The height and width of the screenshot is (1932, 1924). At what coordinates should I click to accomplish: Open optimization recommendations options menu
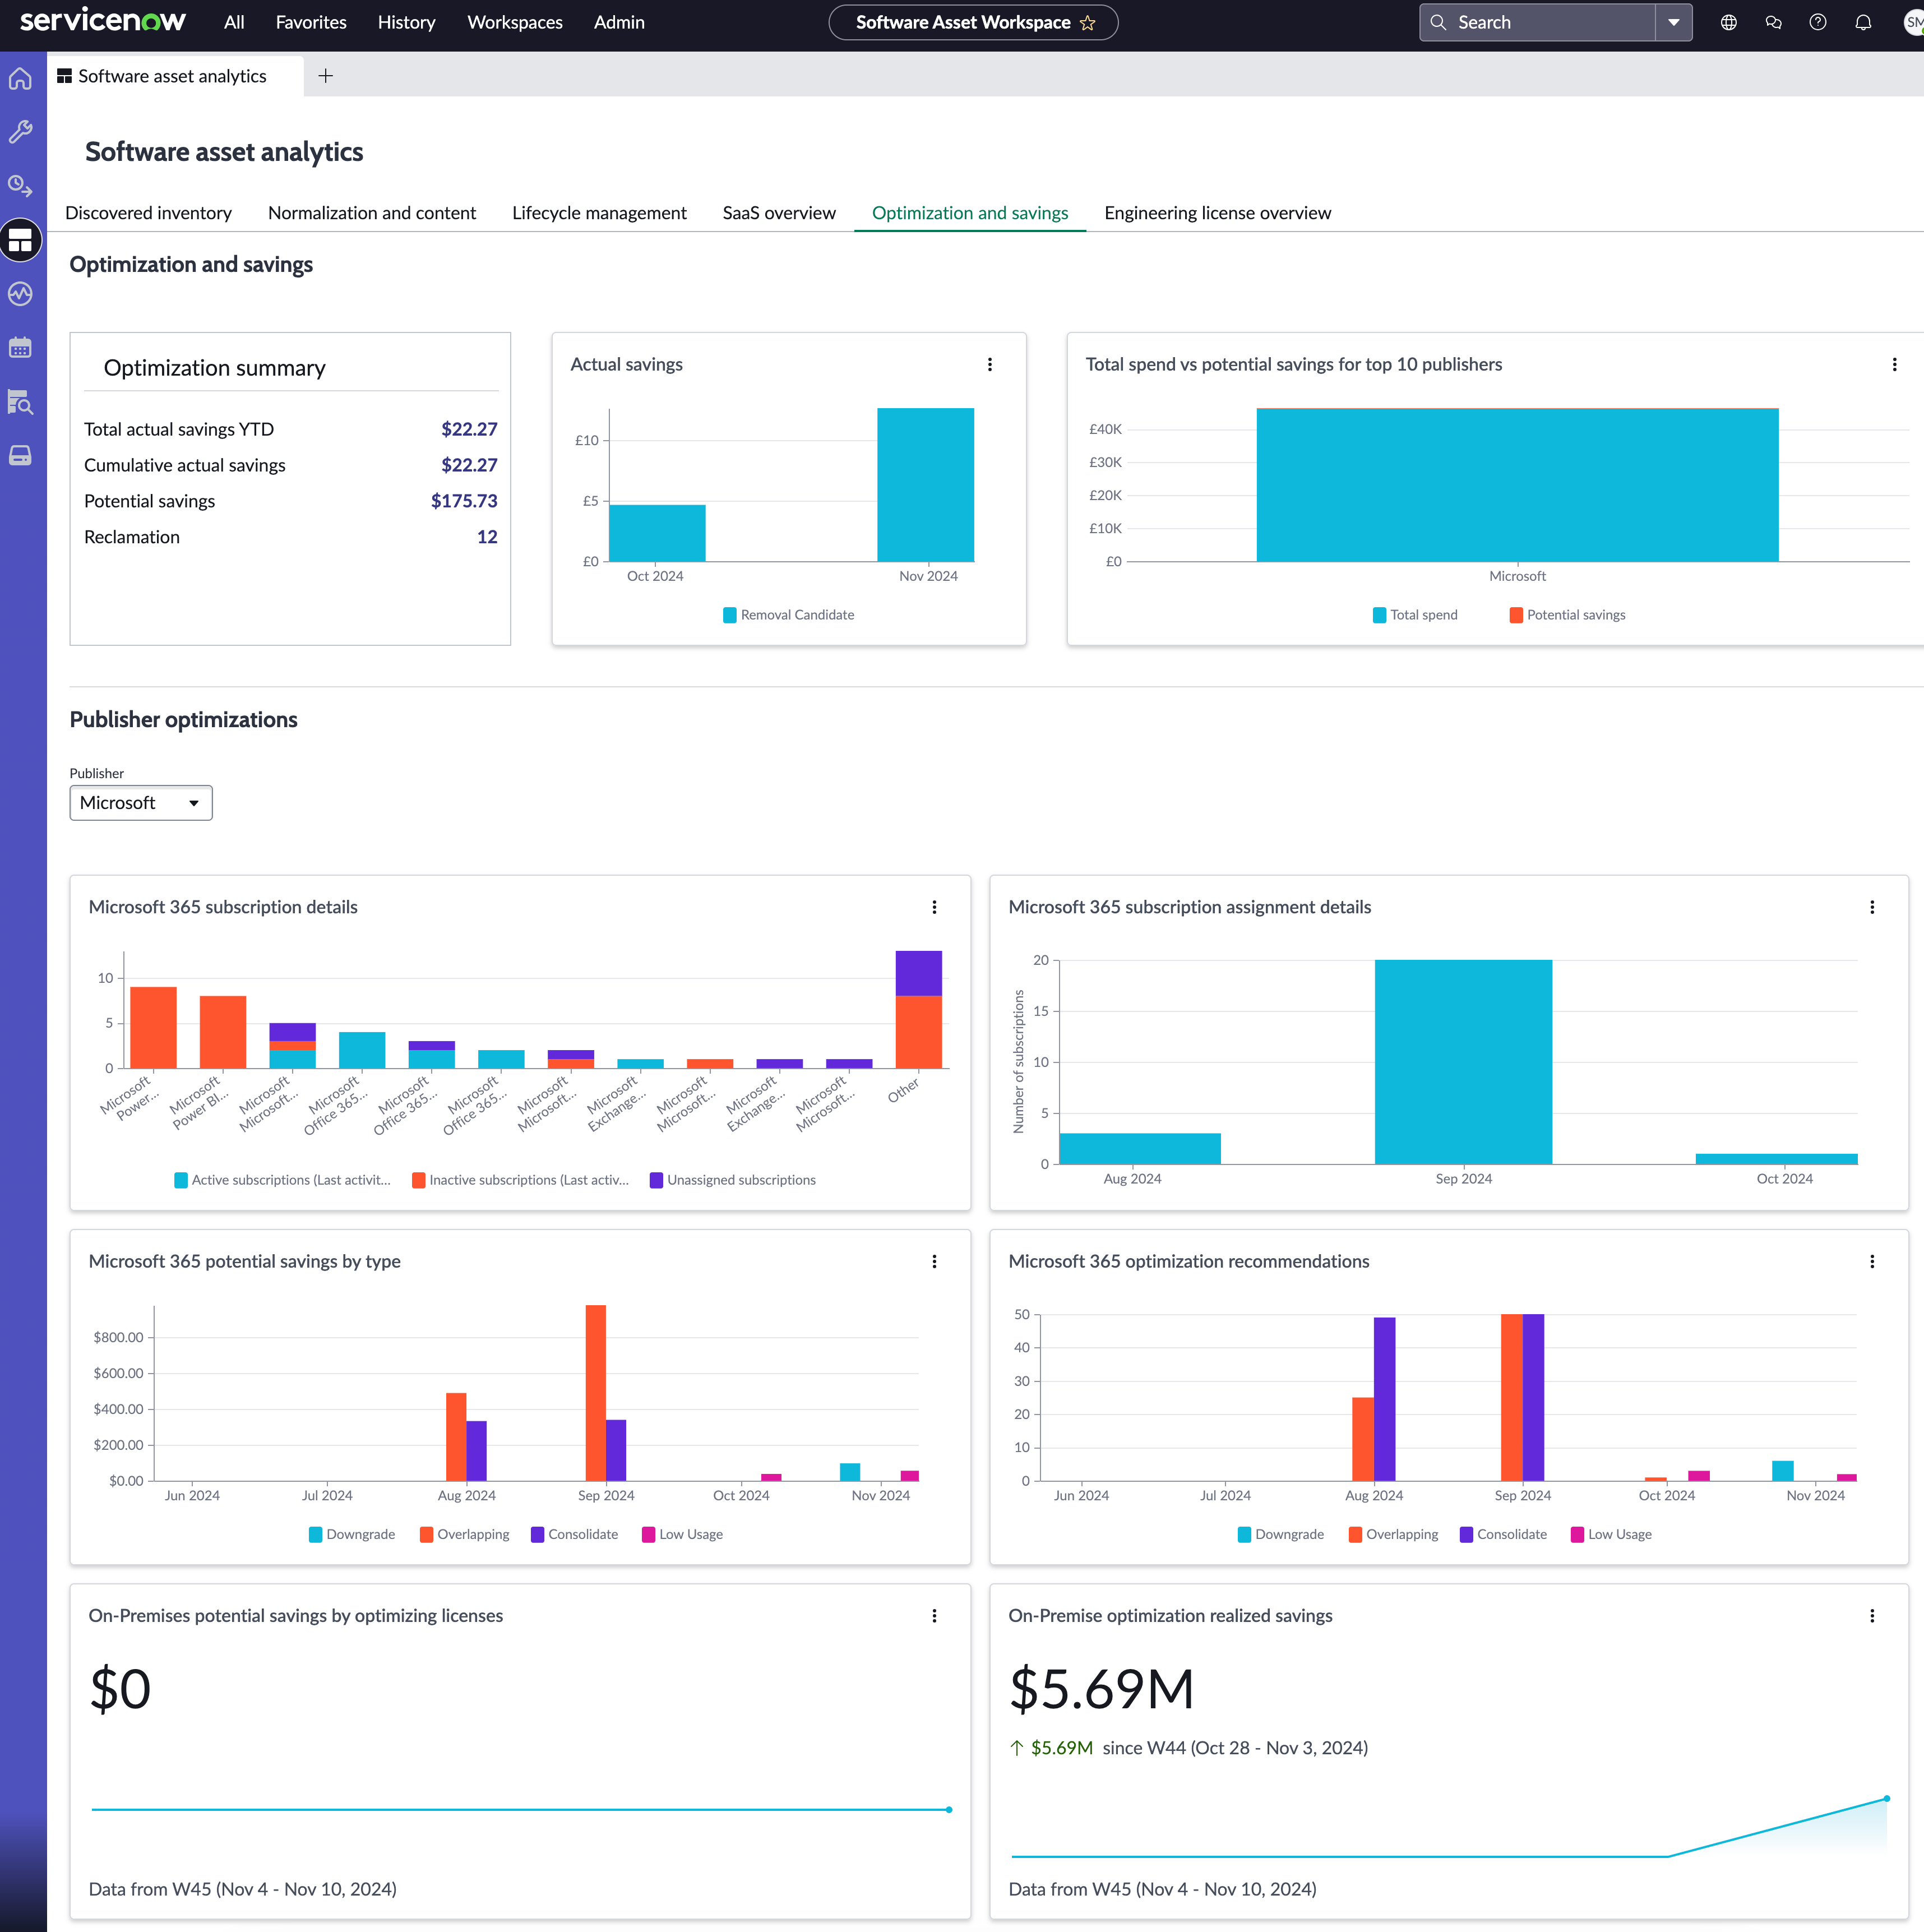1873,1262
